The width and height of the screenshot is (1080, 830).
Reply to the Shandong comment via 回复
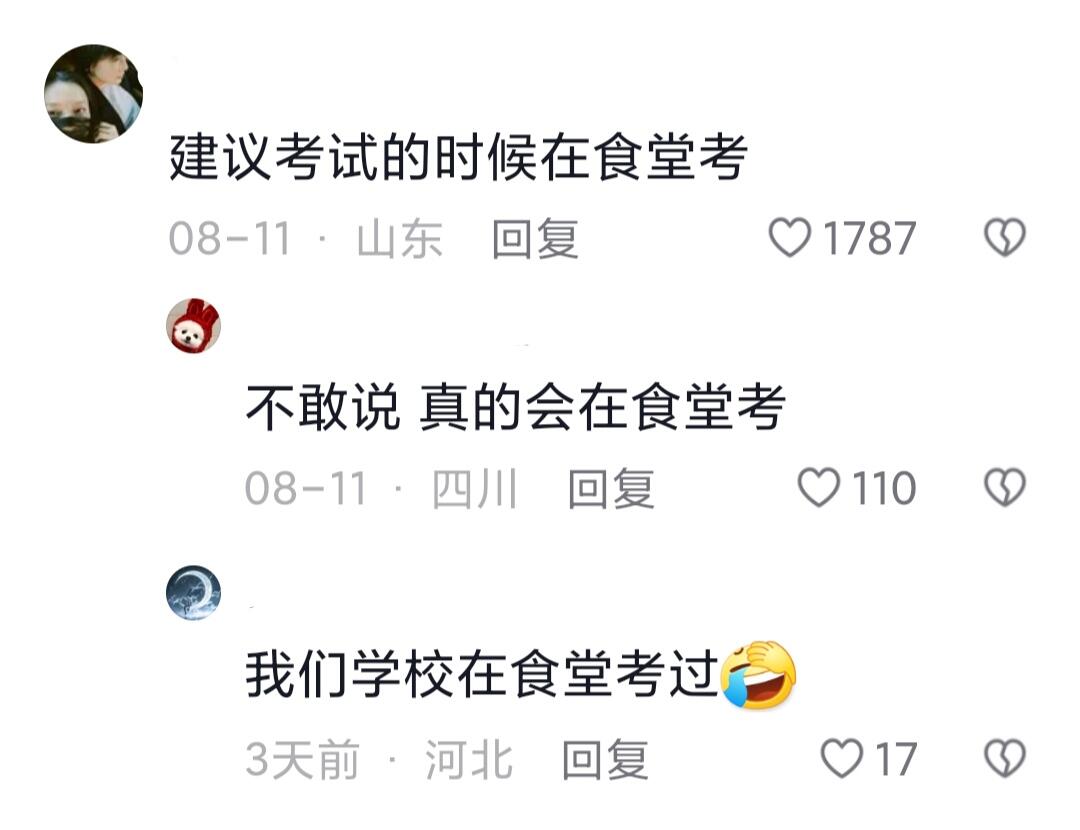(535, 238)
